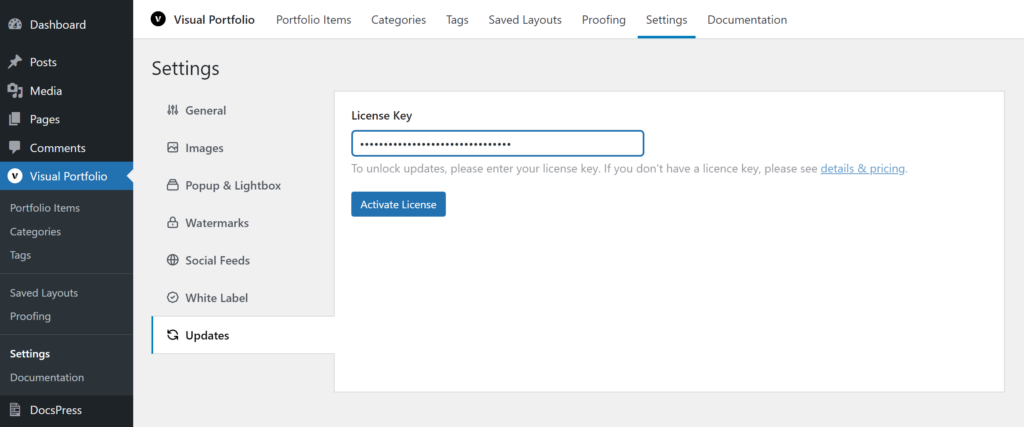
Task: Click the Social Feeds globe icon
Action: click(172, 260)
